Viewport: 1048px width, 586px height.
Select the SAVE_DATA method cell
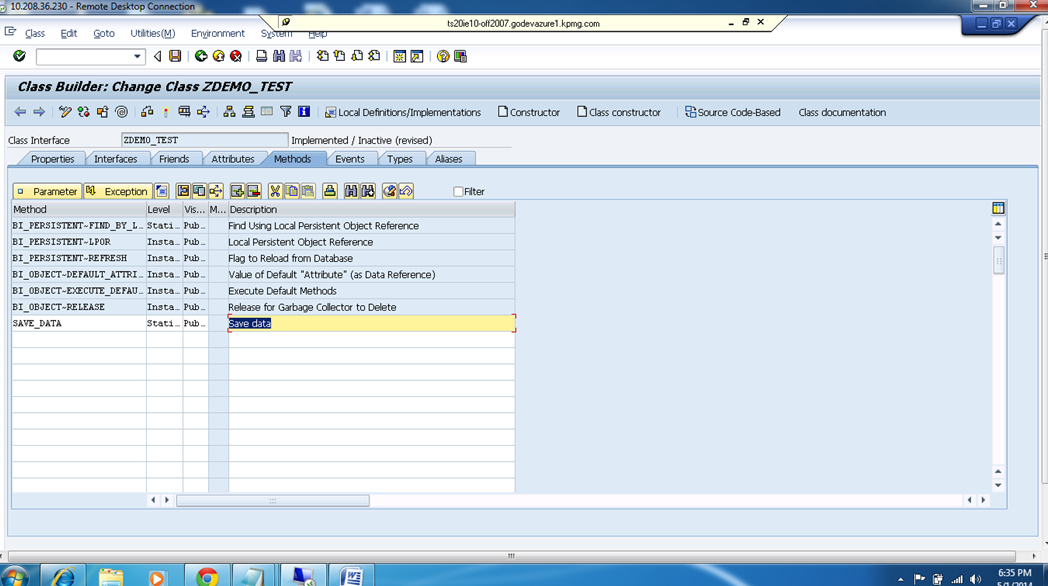pos(79,323)
